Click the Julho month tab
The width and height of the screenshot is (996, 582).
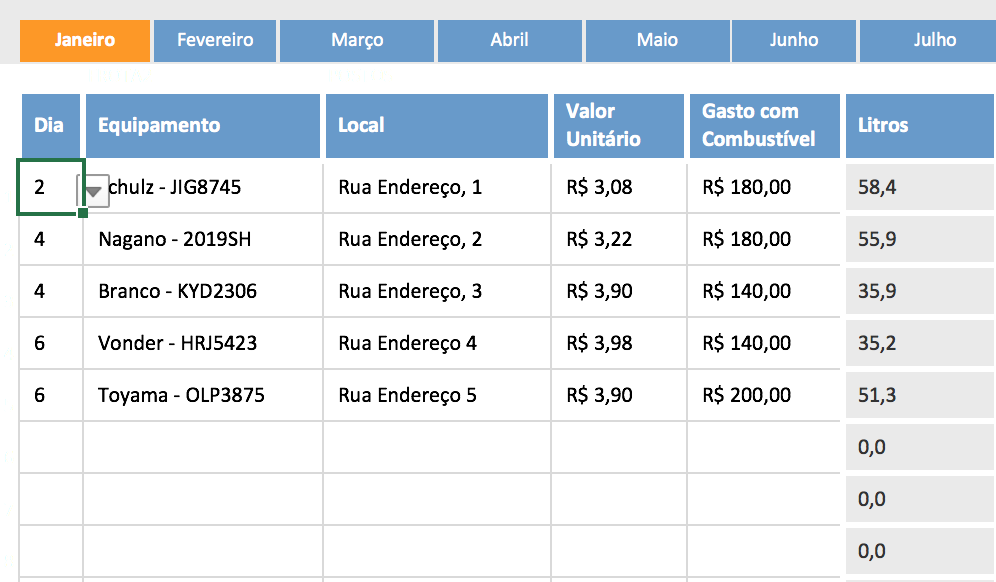(x=934, y=41)
